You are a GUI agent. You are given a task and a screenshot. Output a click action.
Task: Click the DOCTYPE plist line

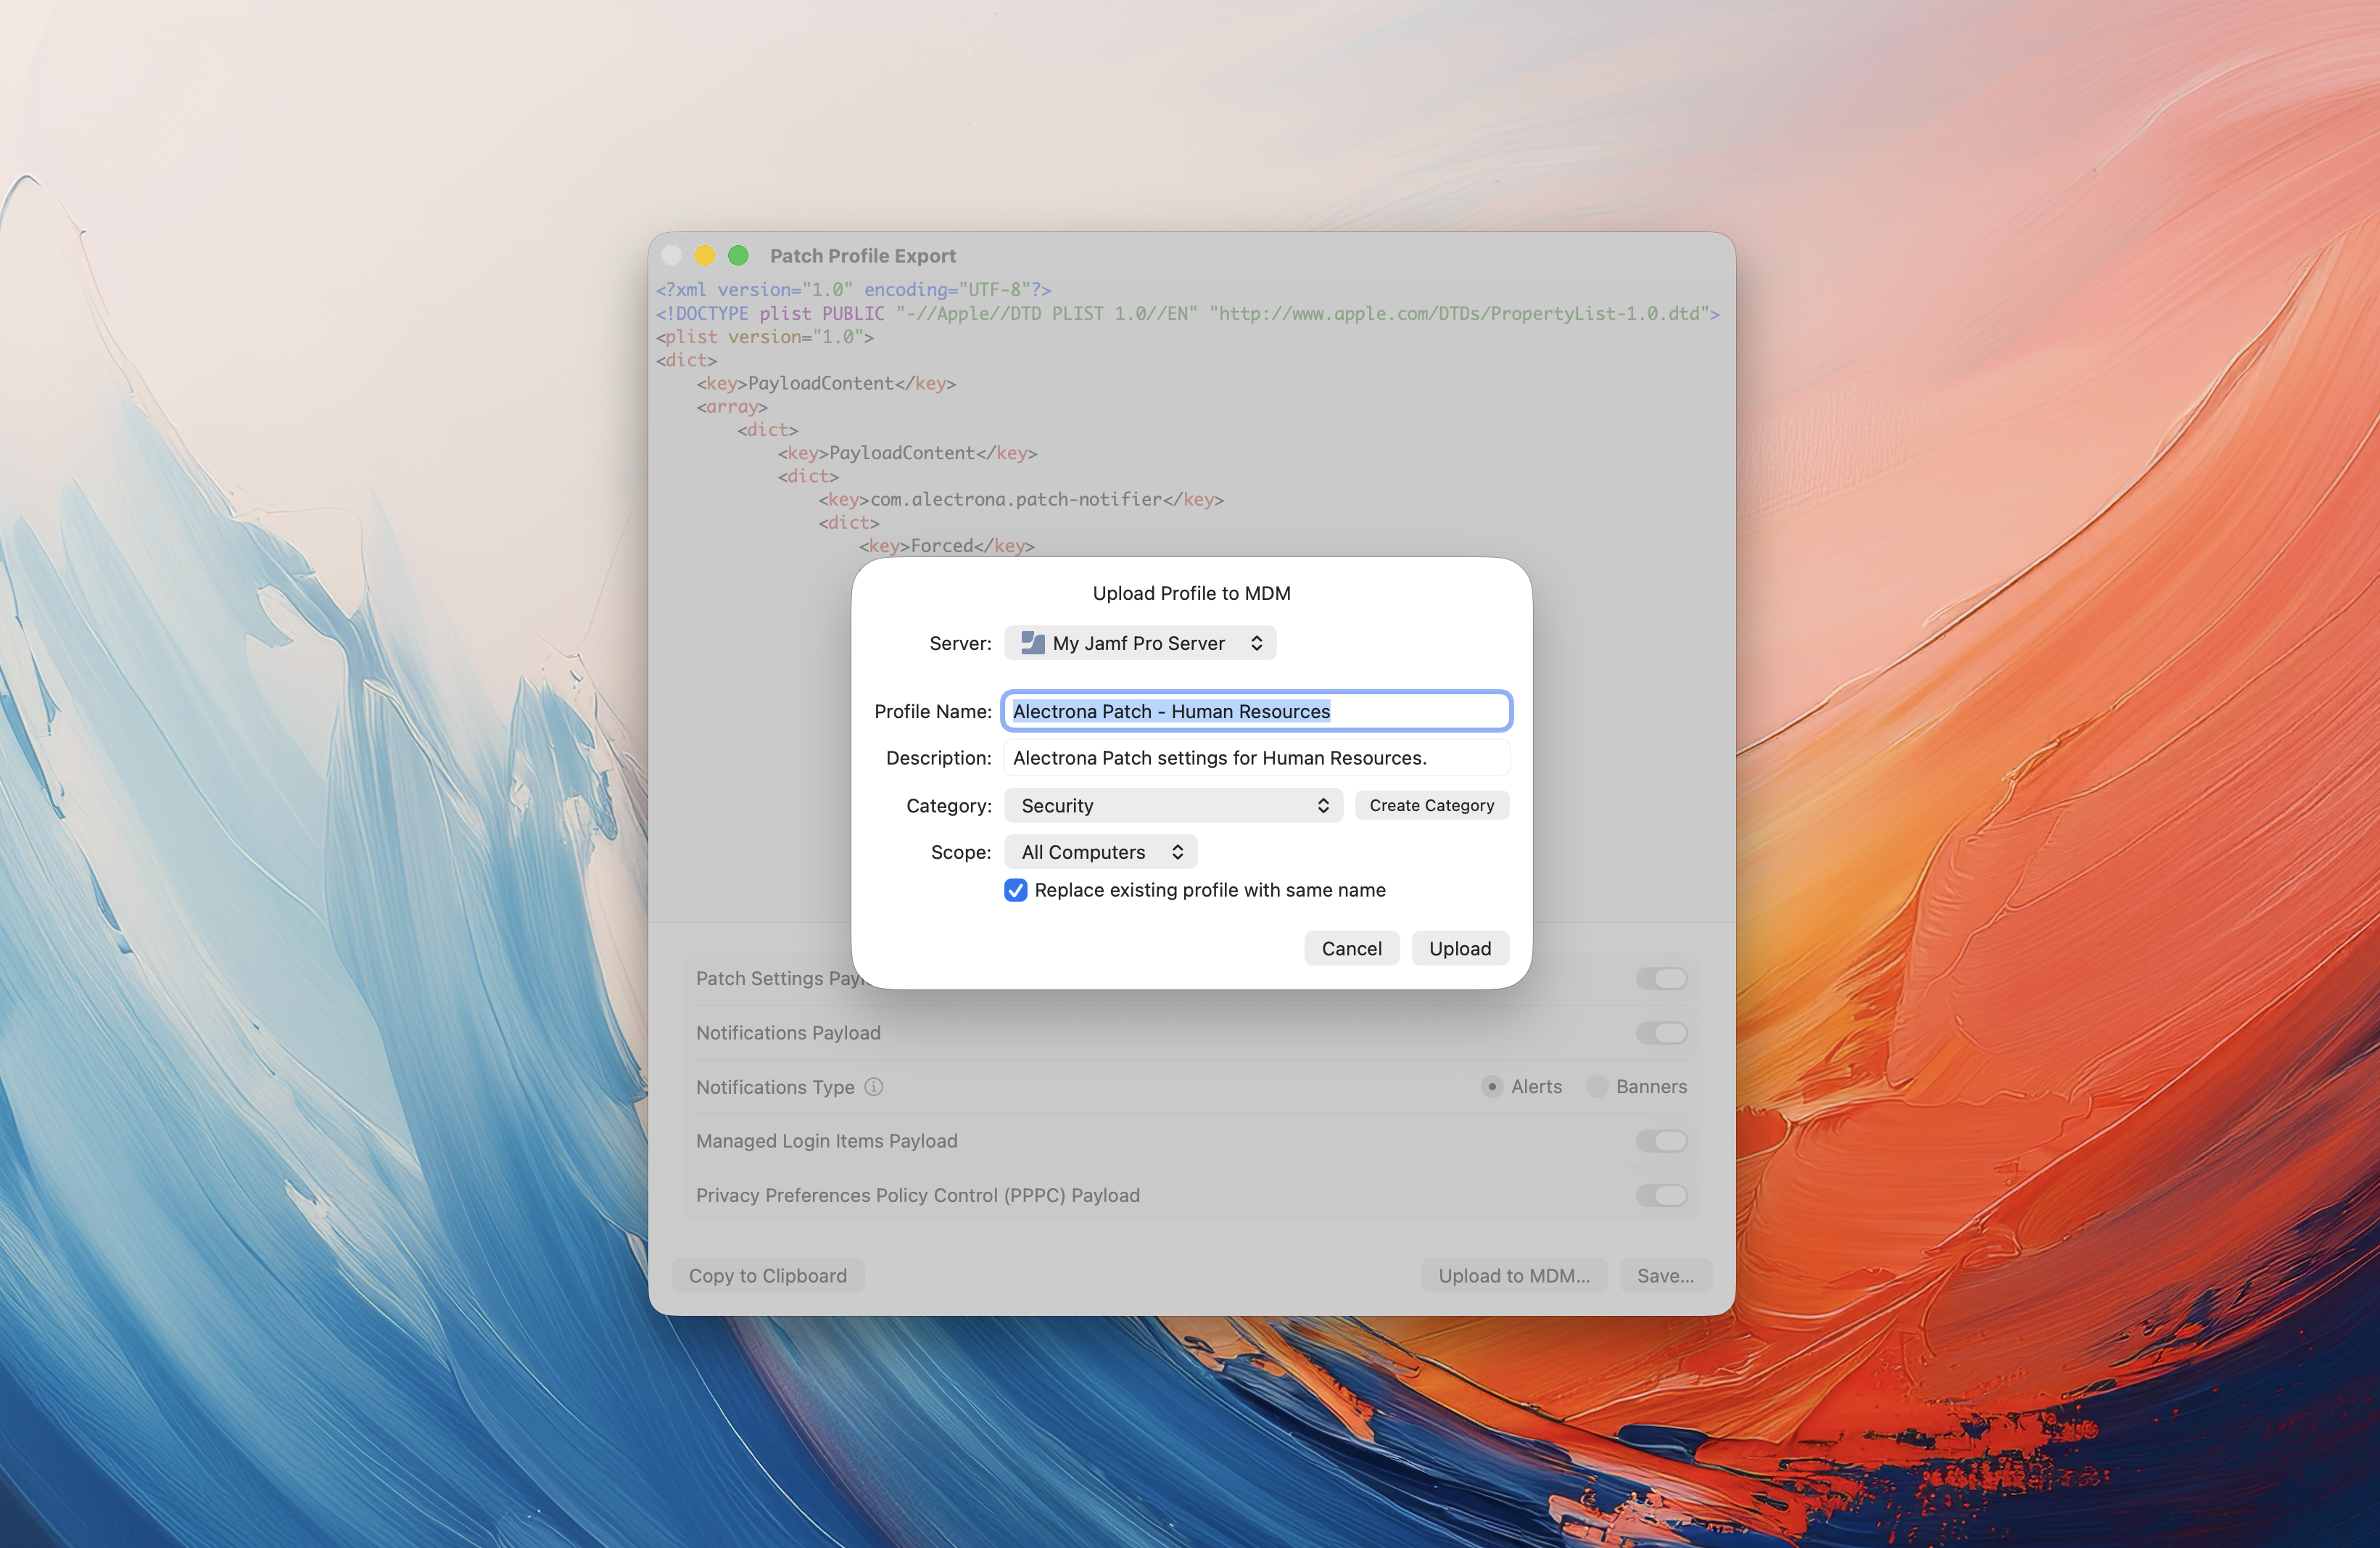click(1187, 313)
